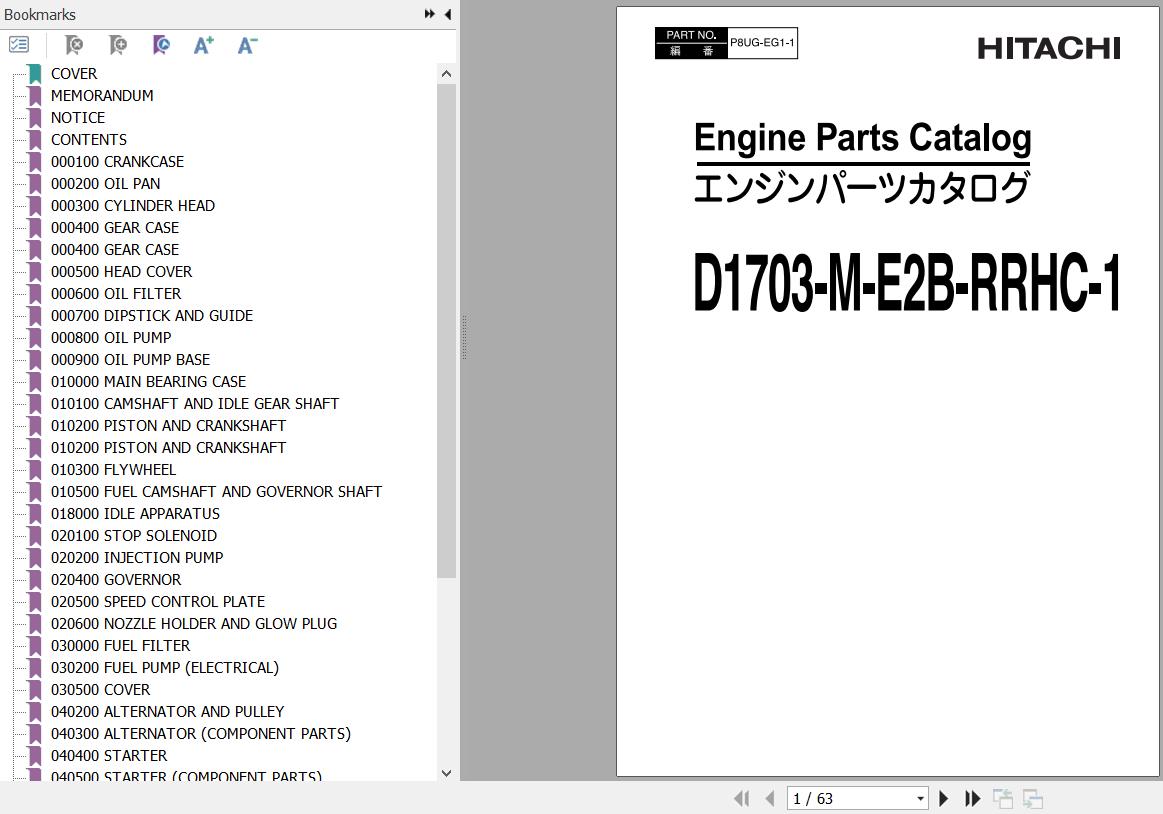This screenshot has width=1163, height=814.
Task: Click the model number D1703-M-E2B-RRHC-1
Action: coord(906,283)
